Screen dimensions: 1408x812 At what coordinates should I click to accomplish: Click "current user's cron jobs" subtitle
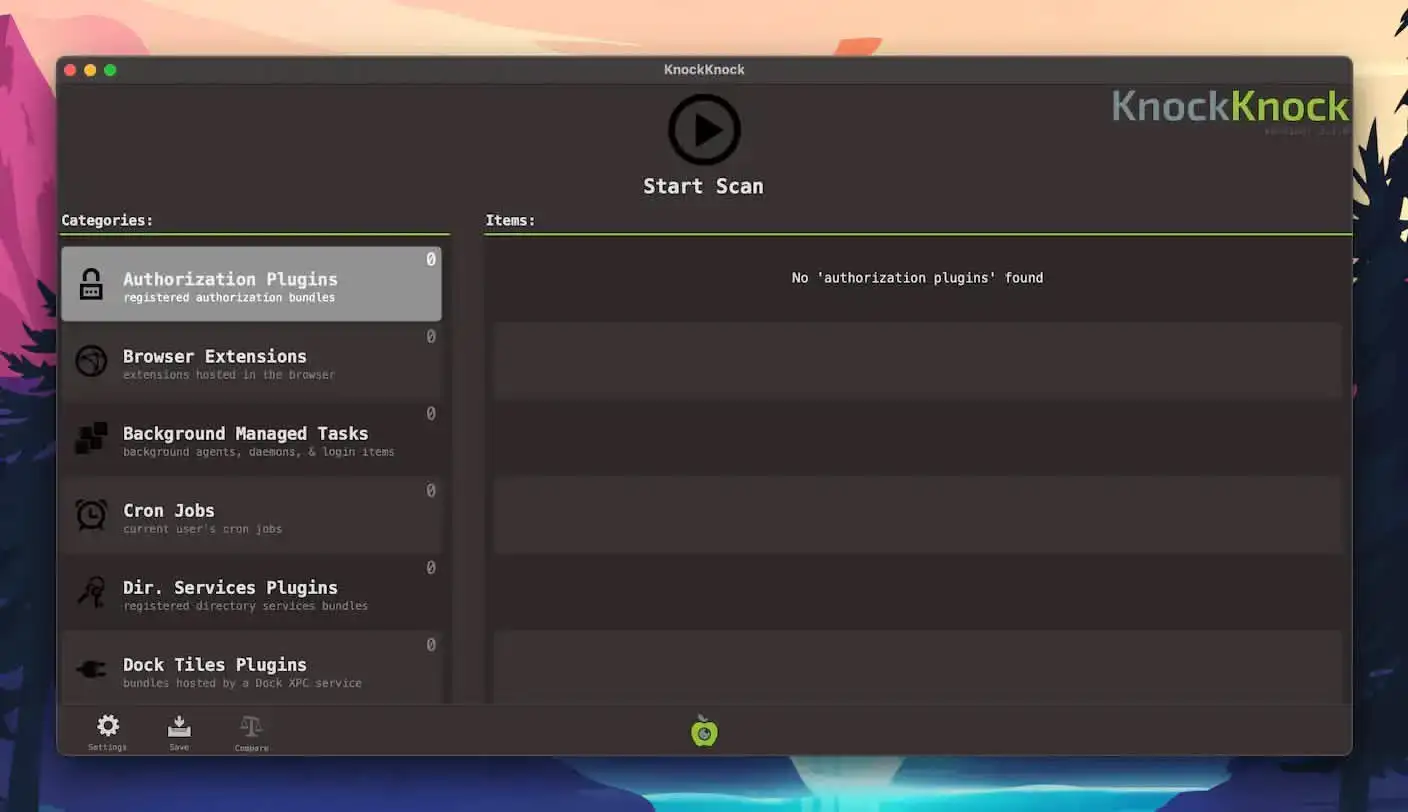203,529
